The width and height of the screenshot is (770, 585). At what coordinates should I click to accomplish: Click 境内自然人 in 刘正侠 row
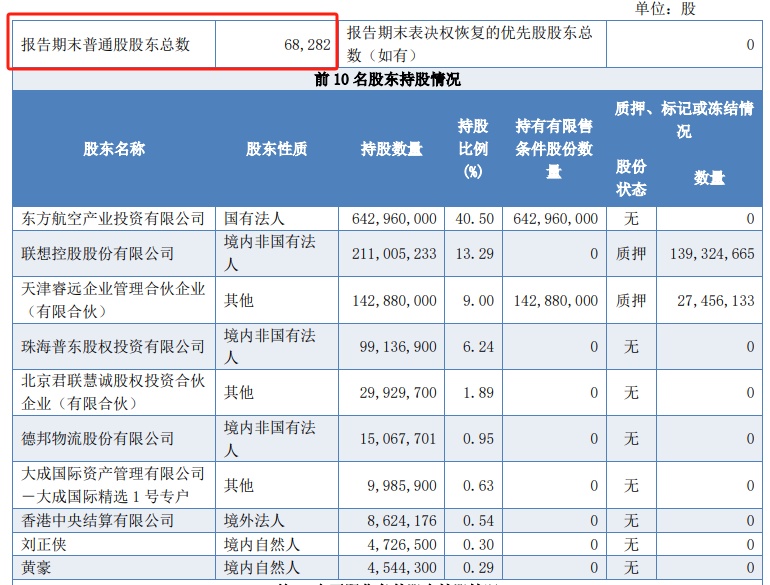[x=262, y=544]
